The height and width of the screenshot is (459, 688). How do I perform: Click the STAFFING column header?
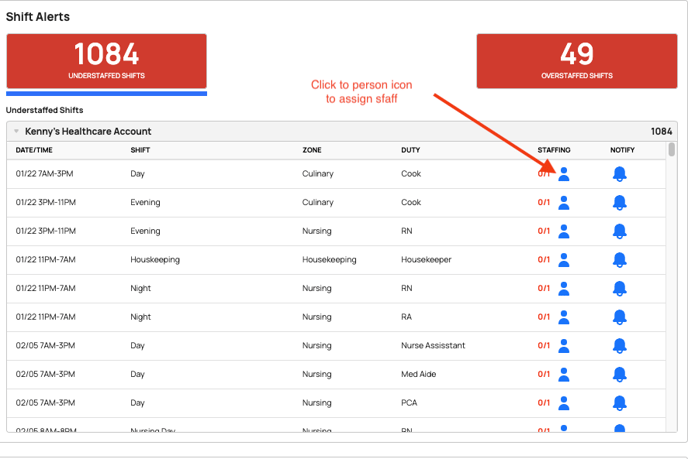[554, 150]
